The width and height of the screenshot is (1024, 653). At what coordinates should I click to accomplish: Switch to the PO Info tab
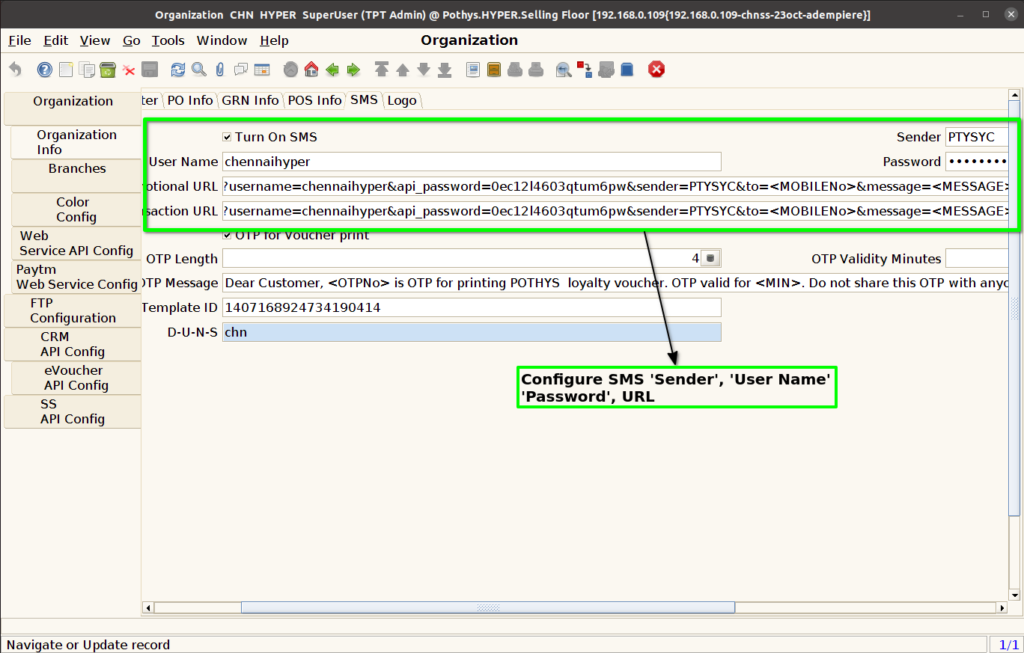[190, 101]
